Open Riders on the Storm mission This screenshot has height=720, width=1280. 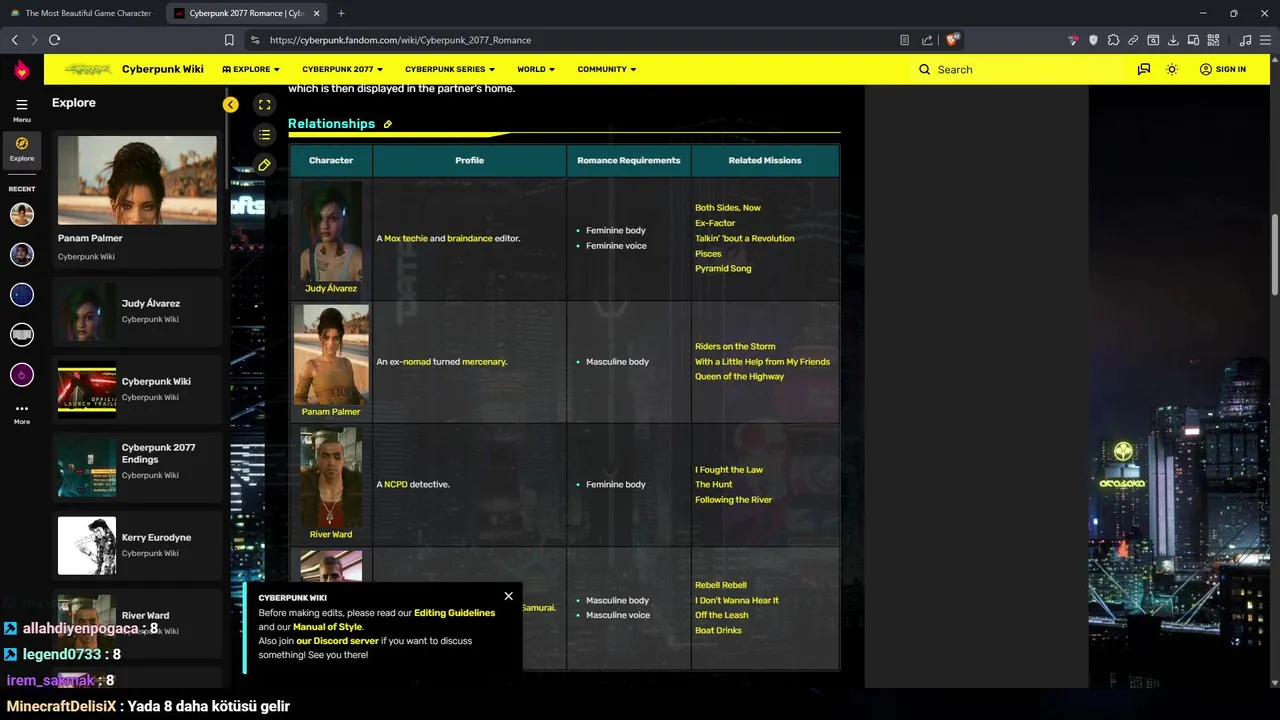[735, 346]
